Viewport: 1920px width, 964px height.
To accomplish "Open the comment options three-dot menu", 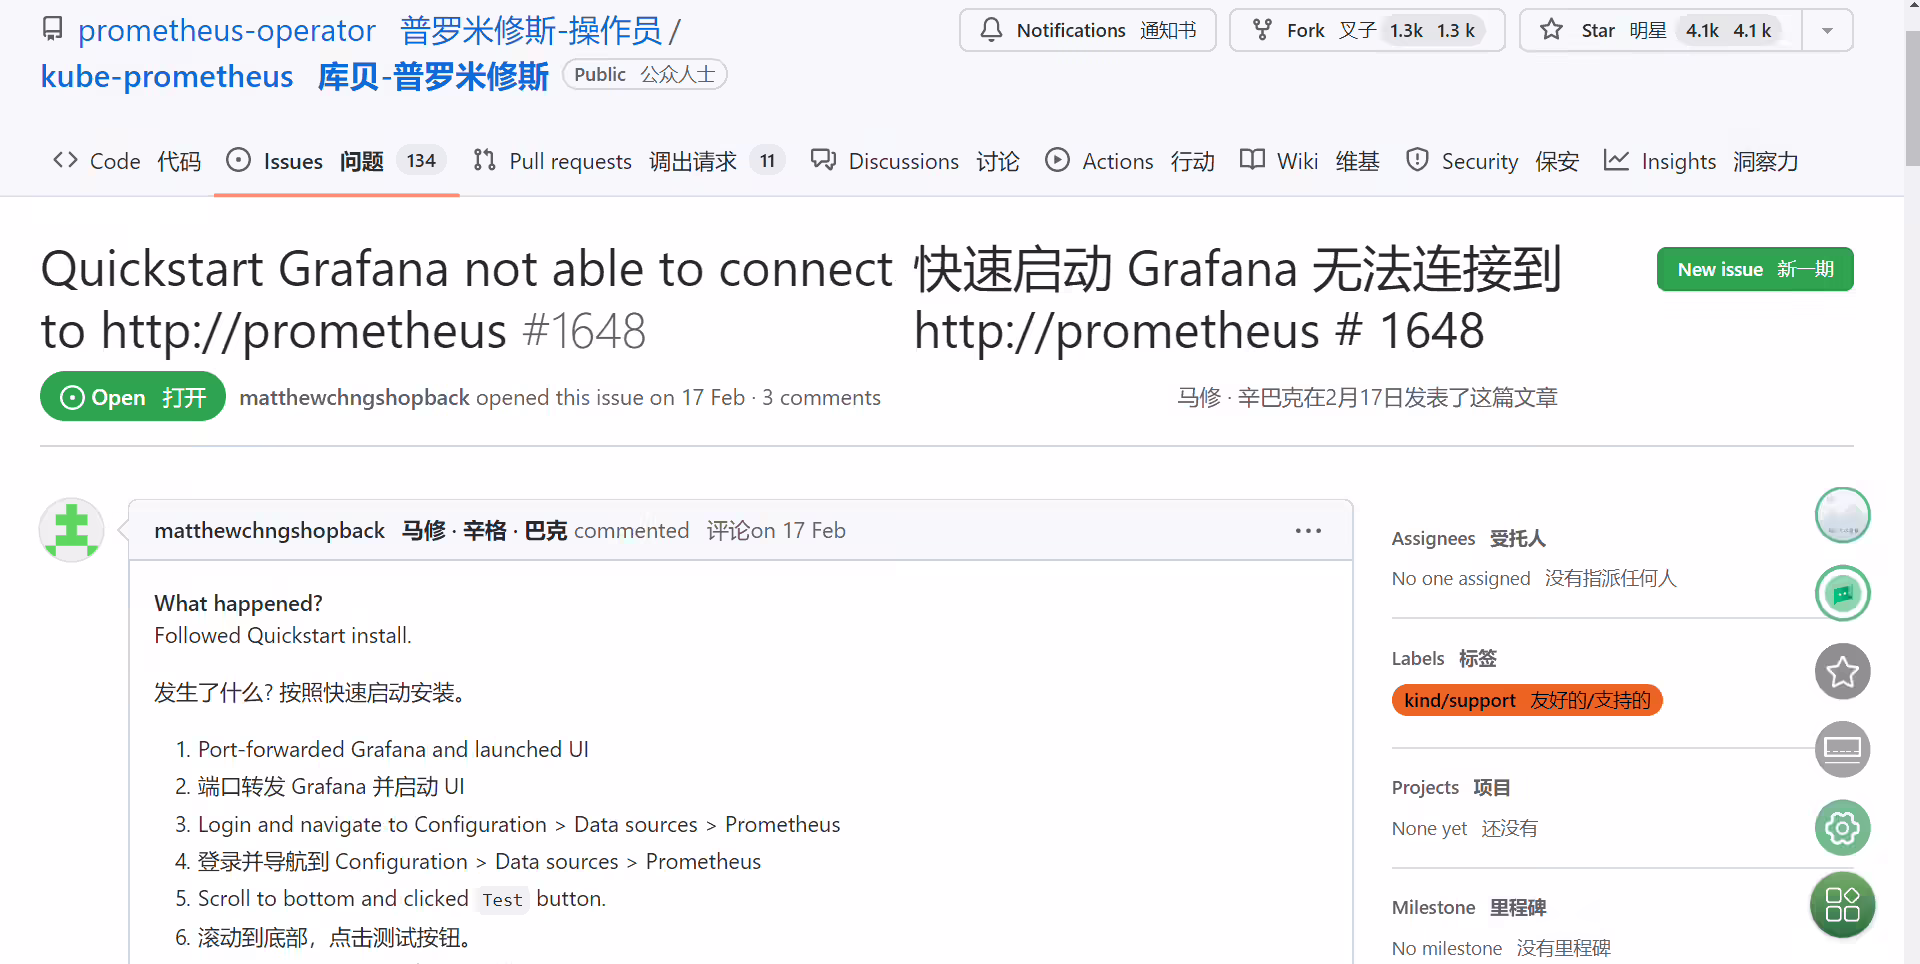I will (x=1308, y=531).
